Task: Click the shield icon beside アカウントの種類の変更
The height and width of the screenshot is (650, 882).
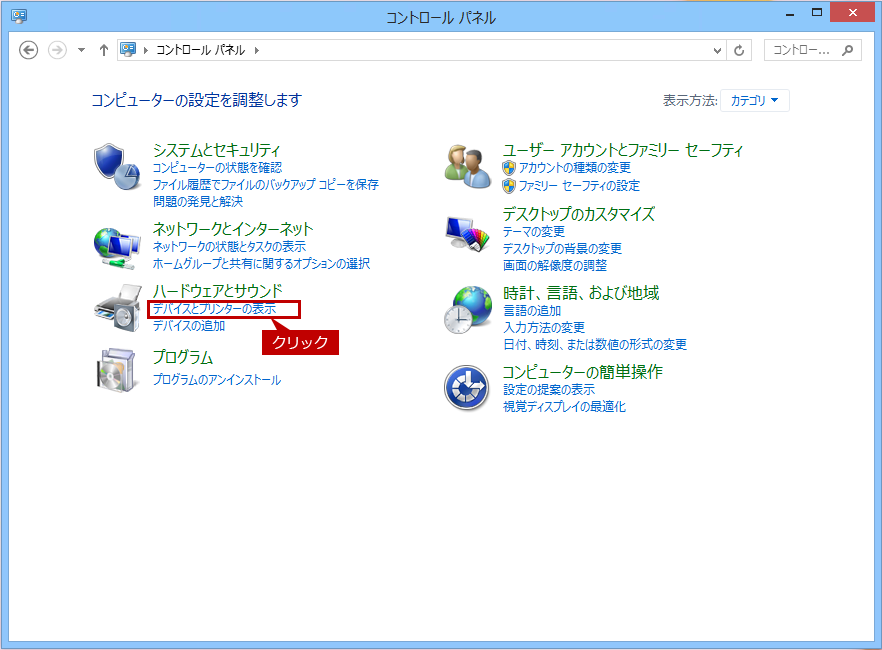Action: pos(508,168)
